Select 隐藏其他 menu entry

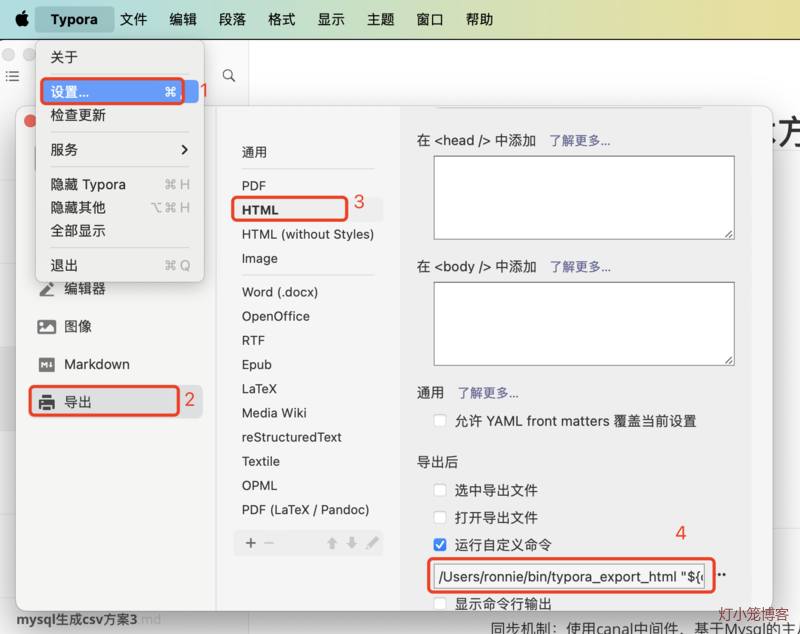click(x=120, y=208)
